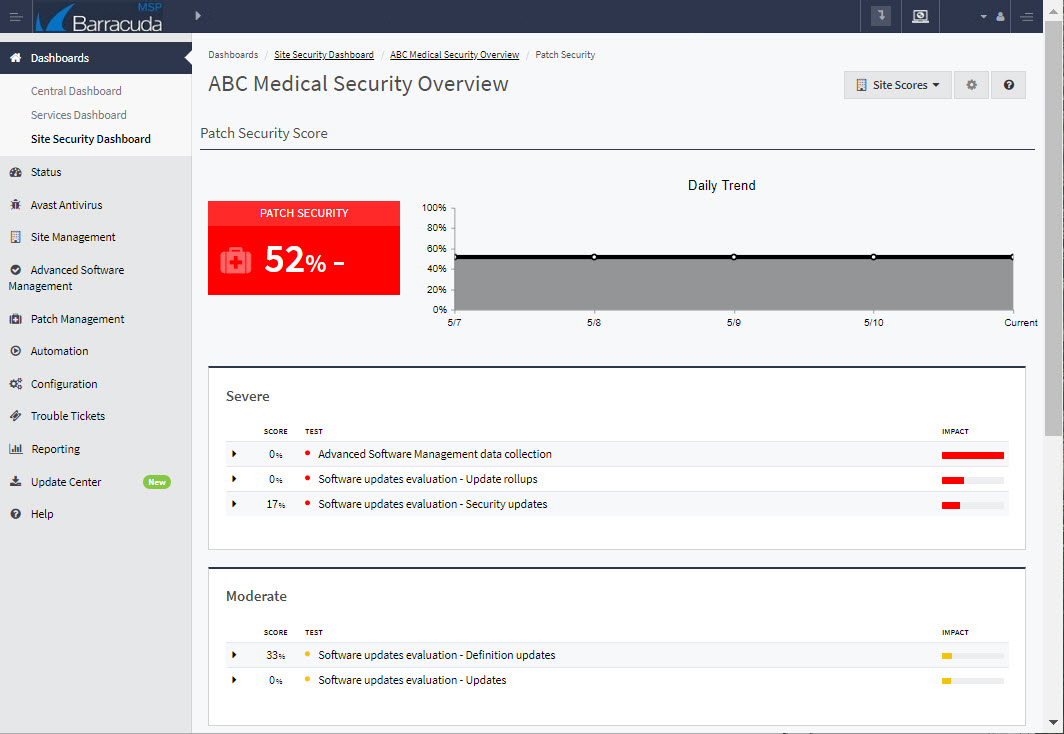1064x734 pixels.
Task: Expand the Advanced Software Management data collection row
Action: (x=234, y=454)
